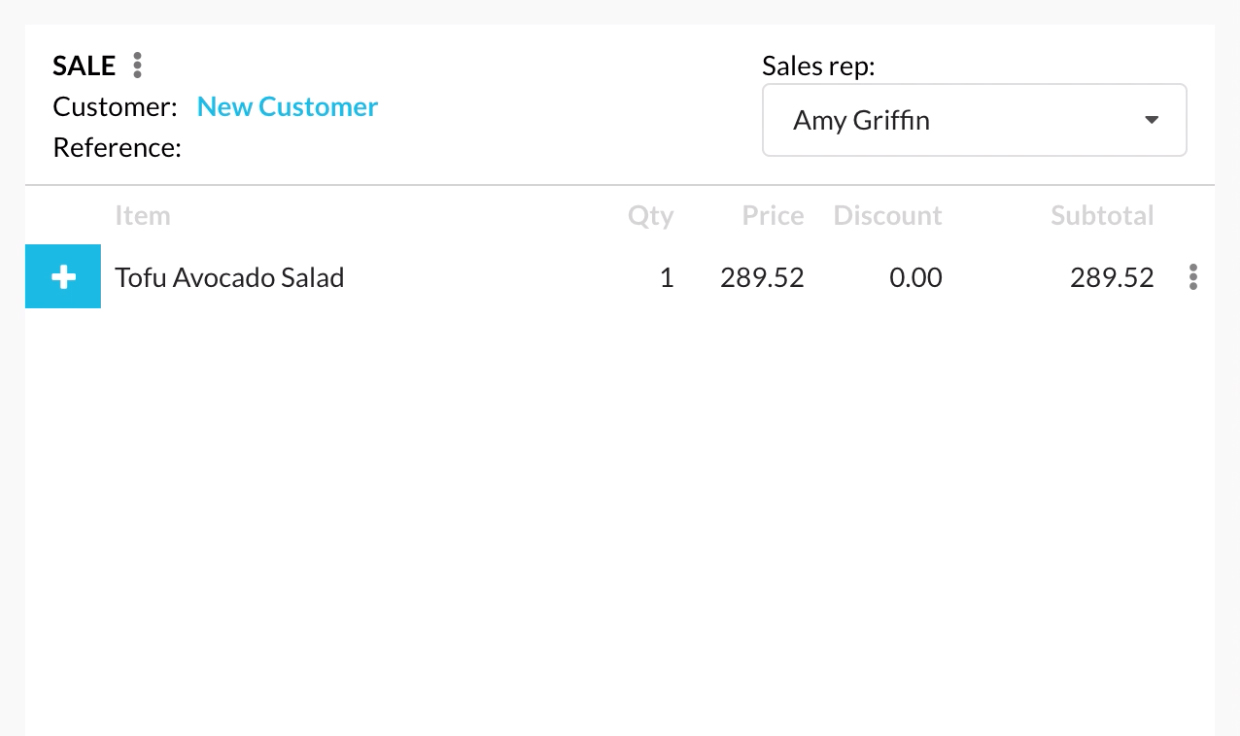Open the Tofu Avocado Salad row options menu
The height and width of the screenshot is (736, 1240).
(1192, 277)
